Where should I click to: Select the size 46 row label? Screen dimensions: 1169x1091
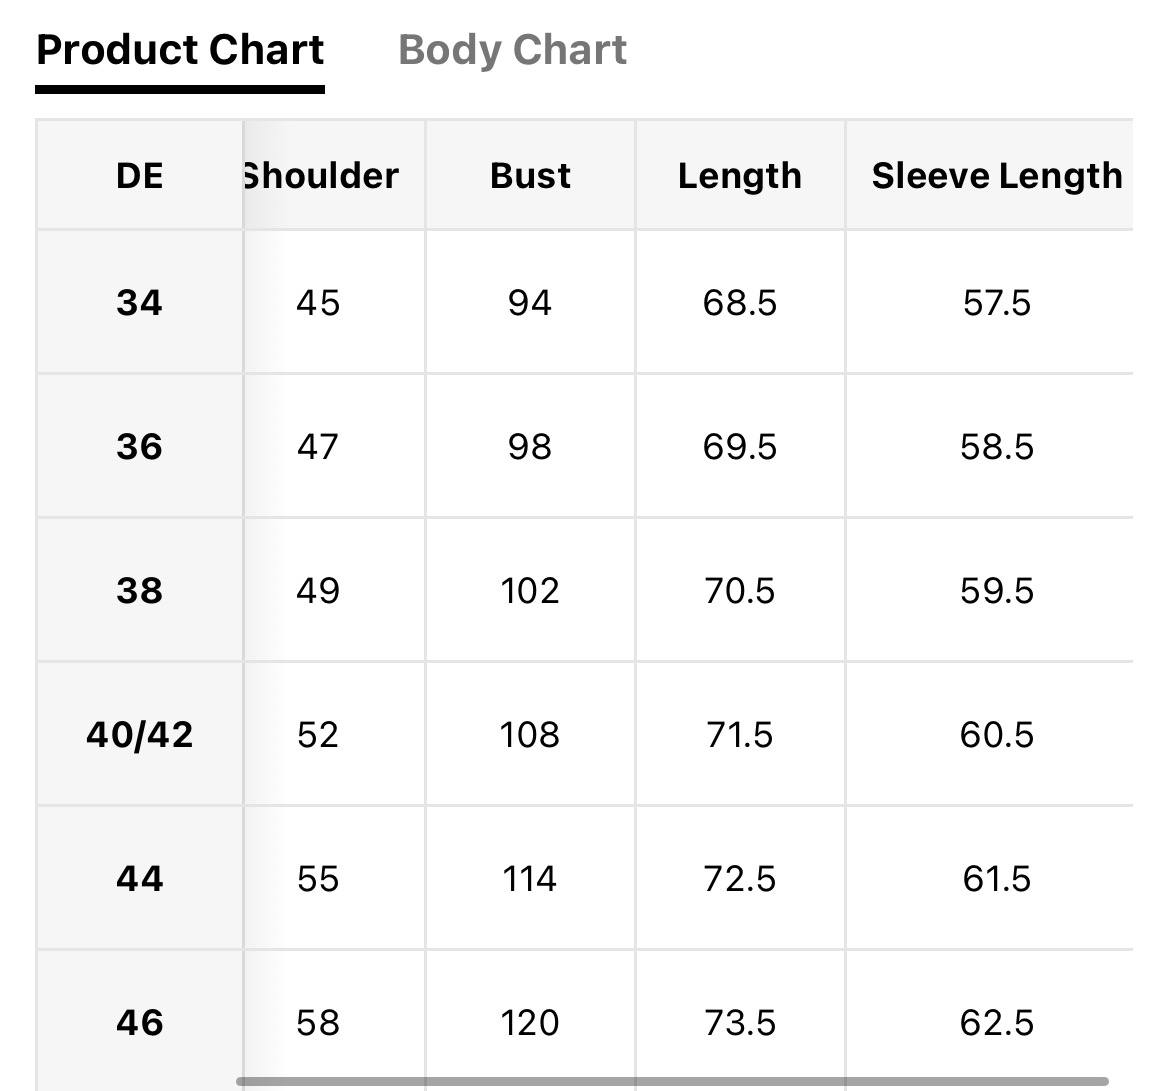pyautogui.click(x=139, y=1022)
